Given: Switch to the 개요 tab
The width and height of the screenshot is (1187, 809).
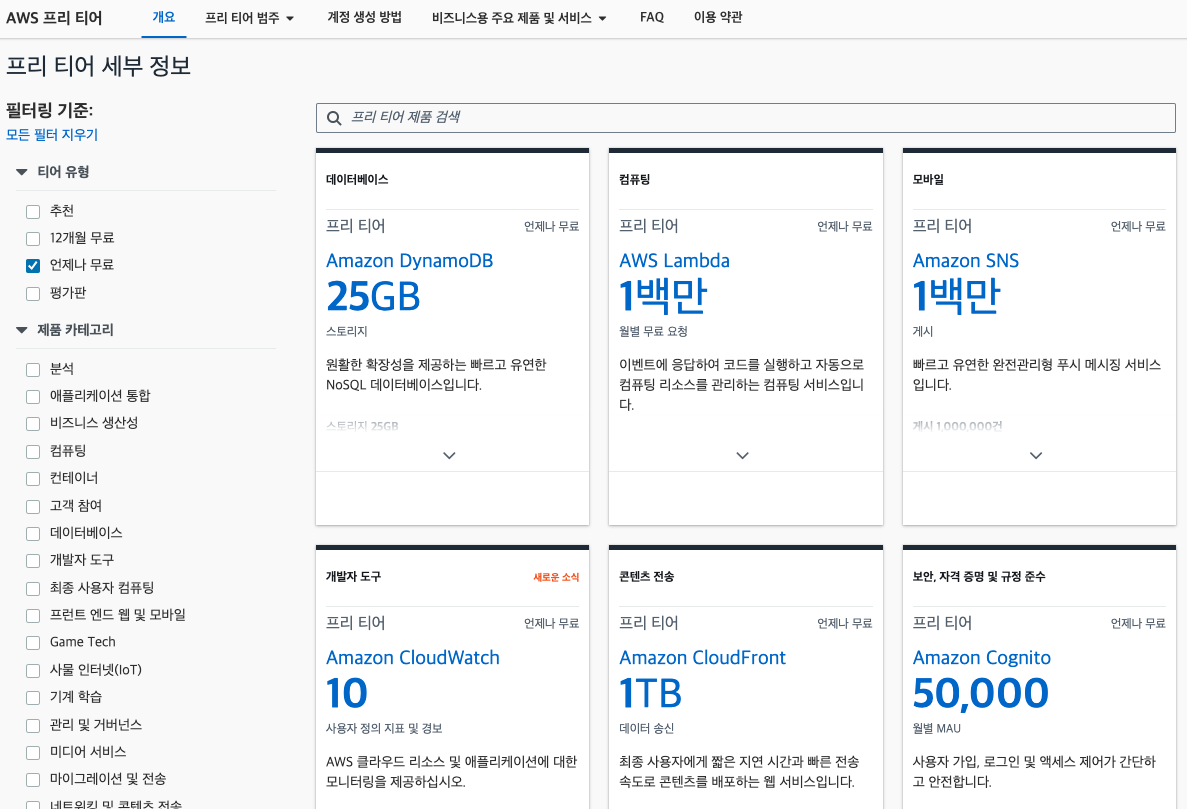Looking at the screenshot, I should [164, 17].
